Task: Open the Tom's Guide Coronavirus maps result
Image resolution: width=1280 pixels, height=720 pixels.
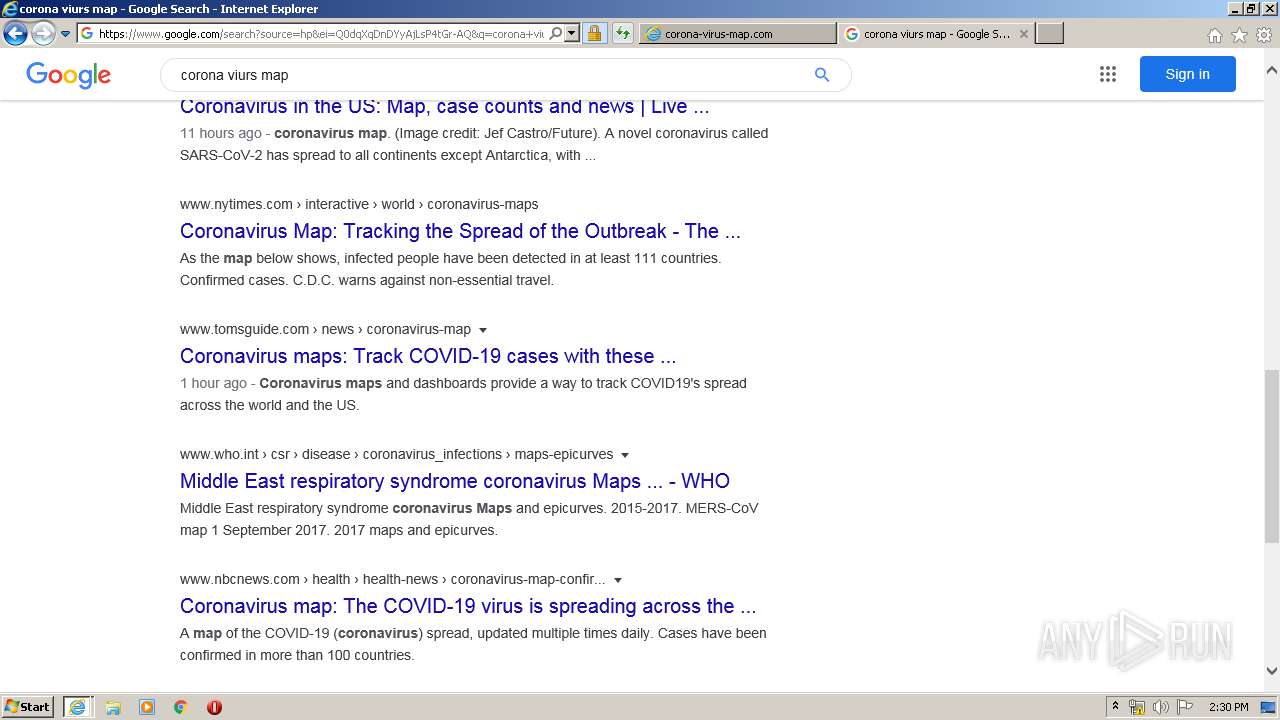Action: pyautogui.click(x=428, y=356)
